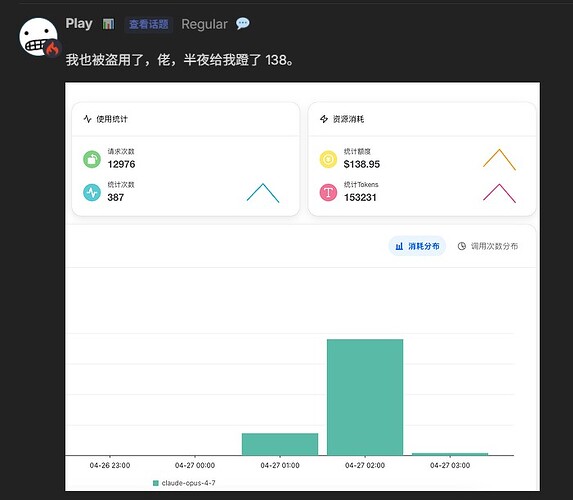Click the pulse icon beside 使用统计
573x500 pixels.
[x=87, y=119]
